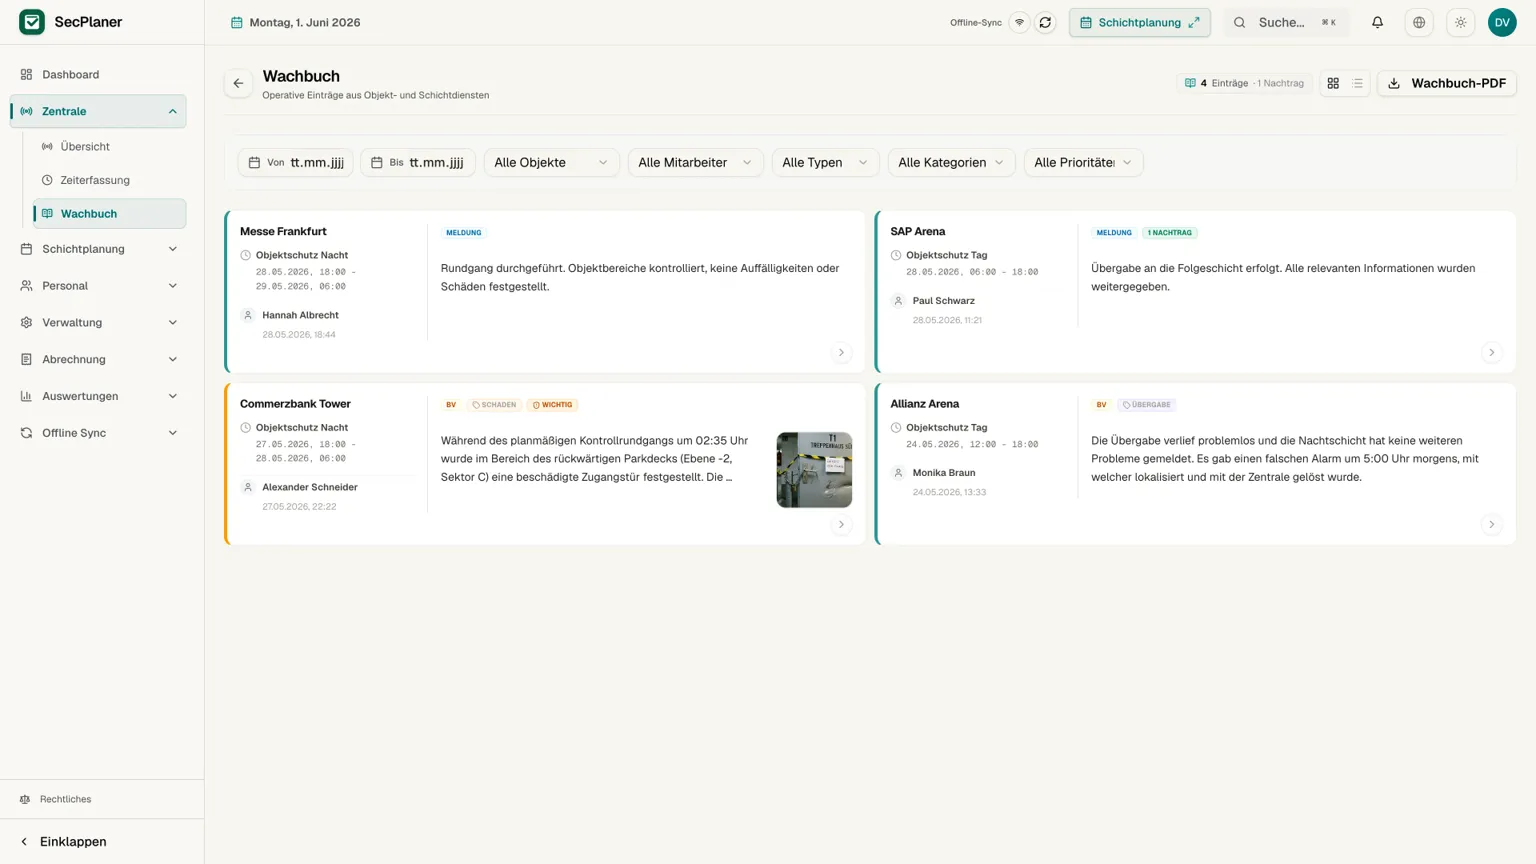The image size is (1536, 864).
Task: Click the sync refresh icon
Action: (1045, 22)
